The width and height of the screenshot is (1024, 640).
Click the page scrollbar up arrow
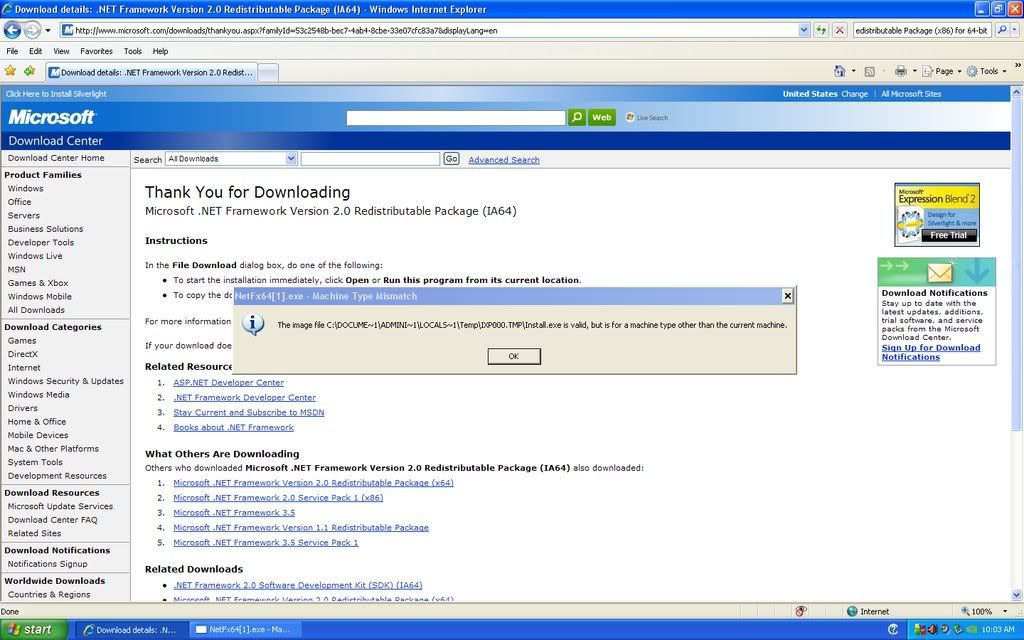pos(1016,93)
